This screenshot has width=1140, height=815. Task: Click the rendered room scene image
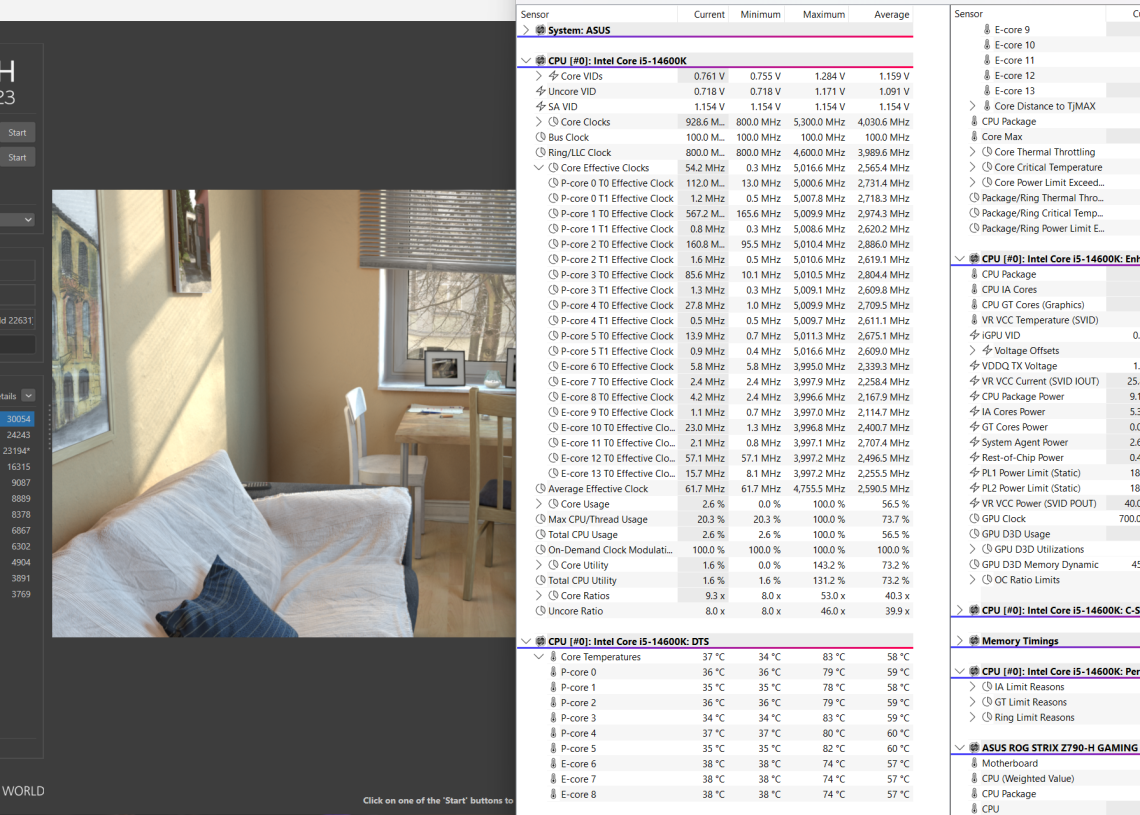284,414
